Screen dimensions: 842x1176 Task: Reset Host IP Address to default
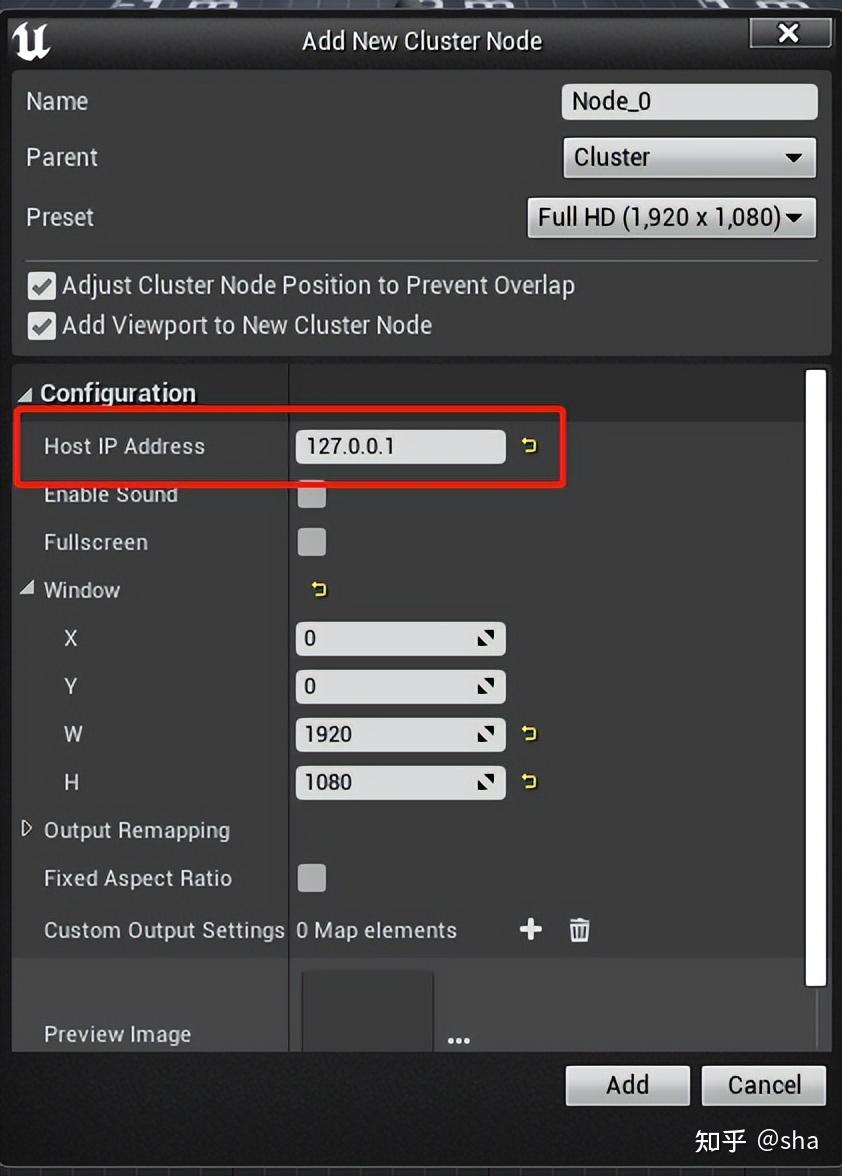529,446
